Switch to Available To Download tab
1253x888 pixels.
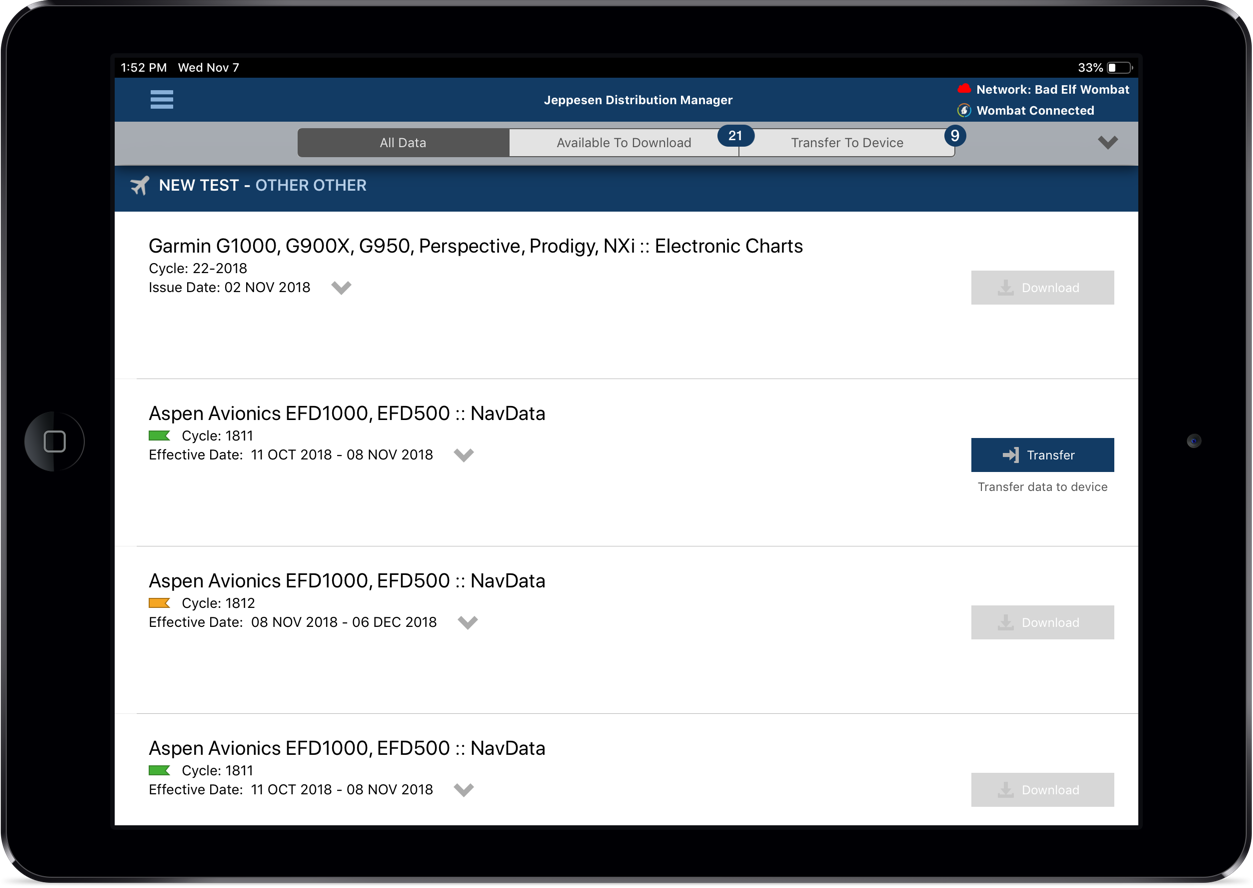(x=624, y=143)
